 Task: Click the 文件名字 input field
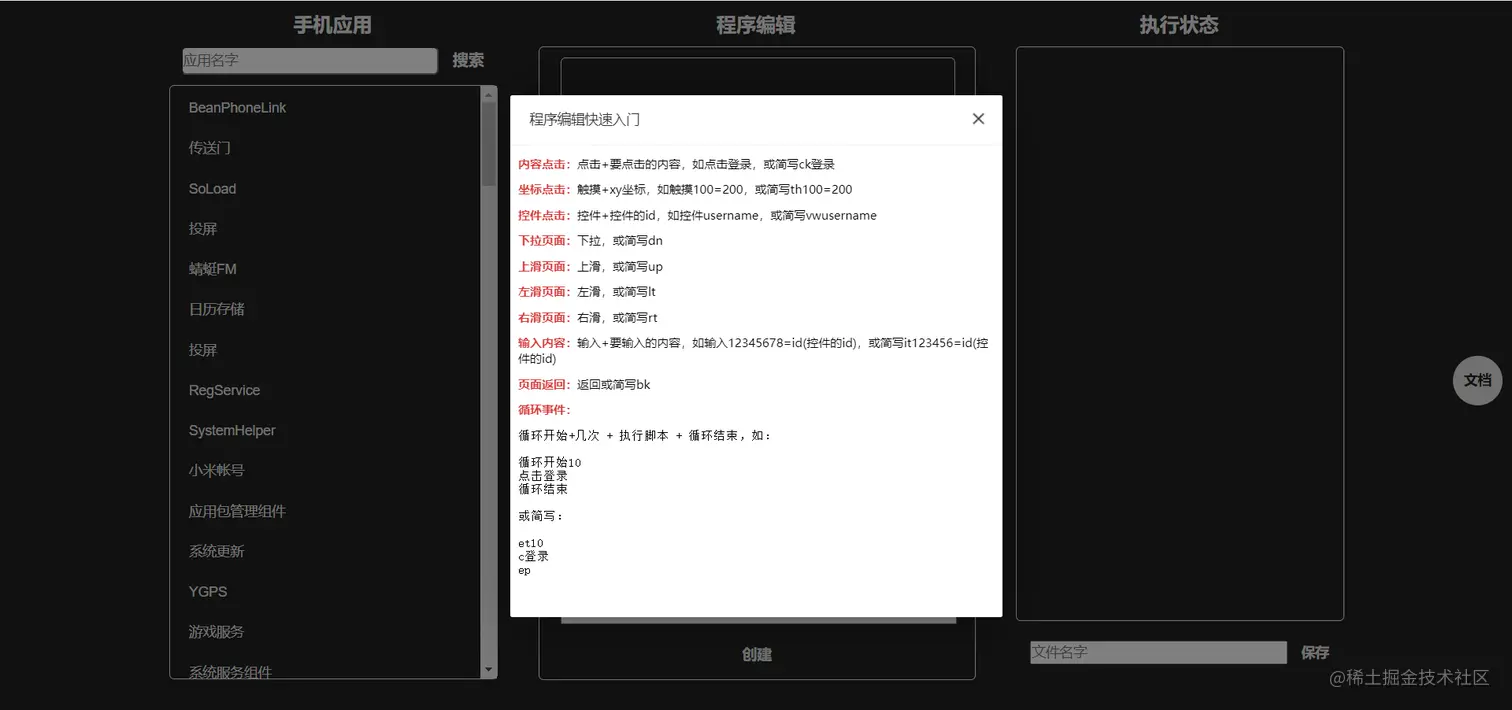[x=1158, y=652]
